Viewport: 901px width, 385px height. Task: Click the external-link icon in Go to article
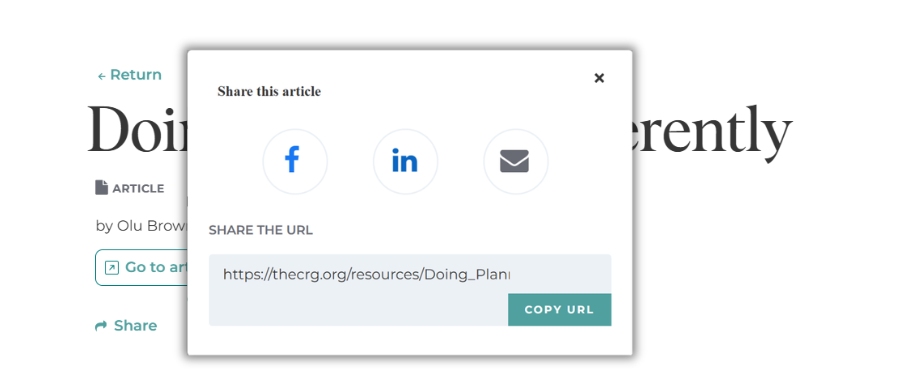[111, 268]
